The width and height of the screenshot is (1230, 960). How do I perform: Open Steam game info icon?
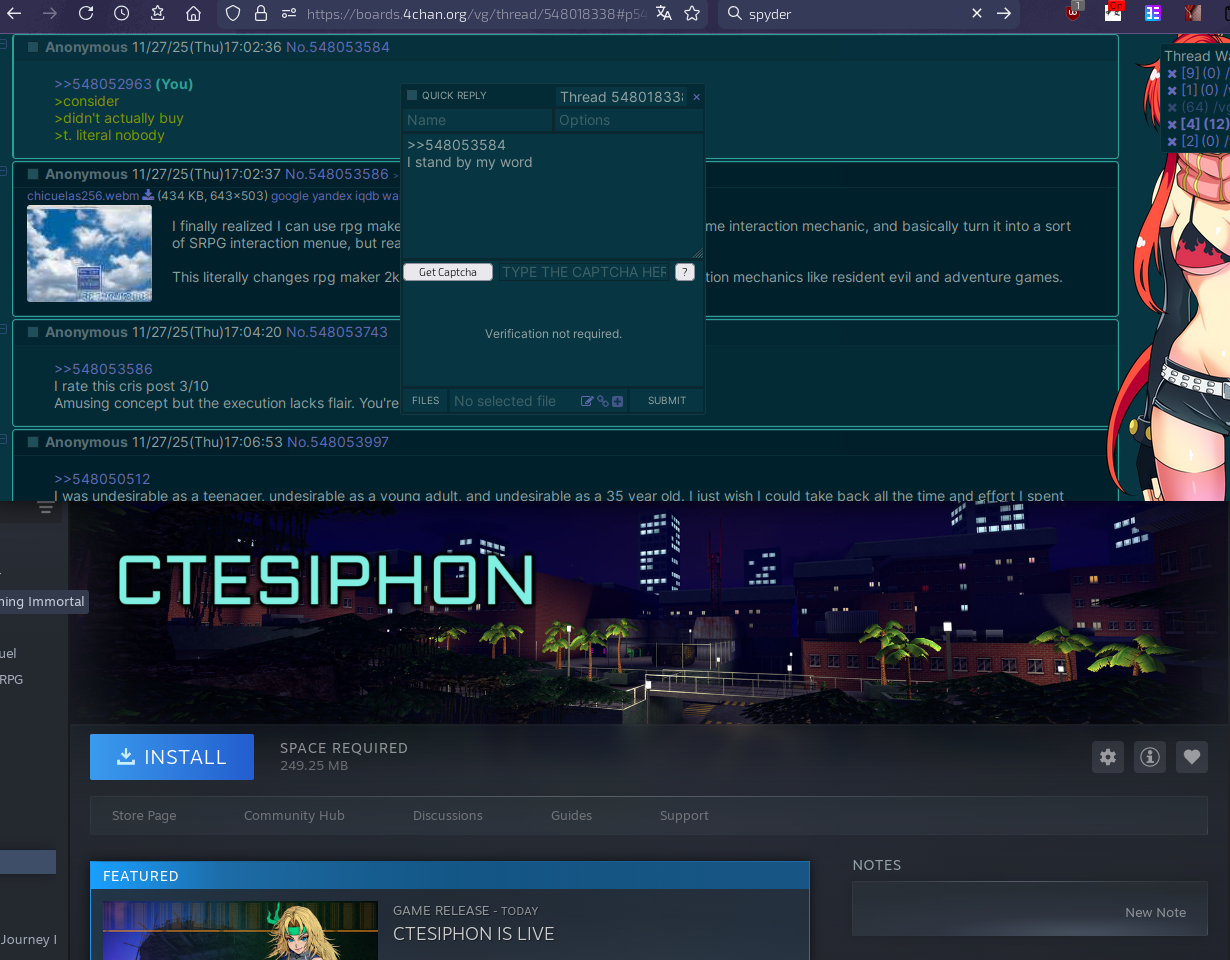click(x=1150, y=757)
